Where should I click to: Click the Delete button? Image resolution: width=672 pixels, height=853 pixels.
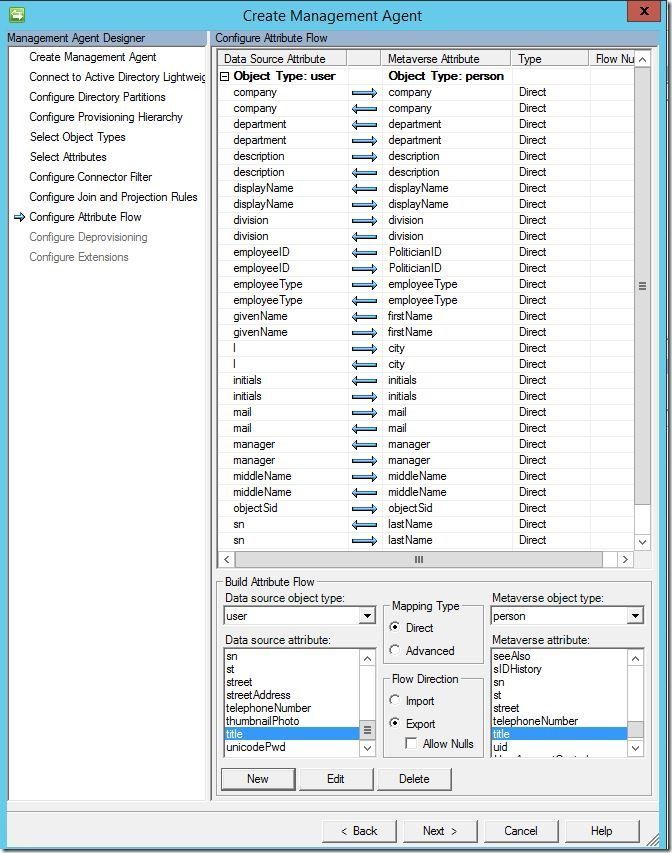click(414, 778)
